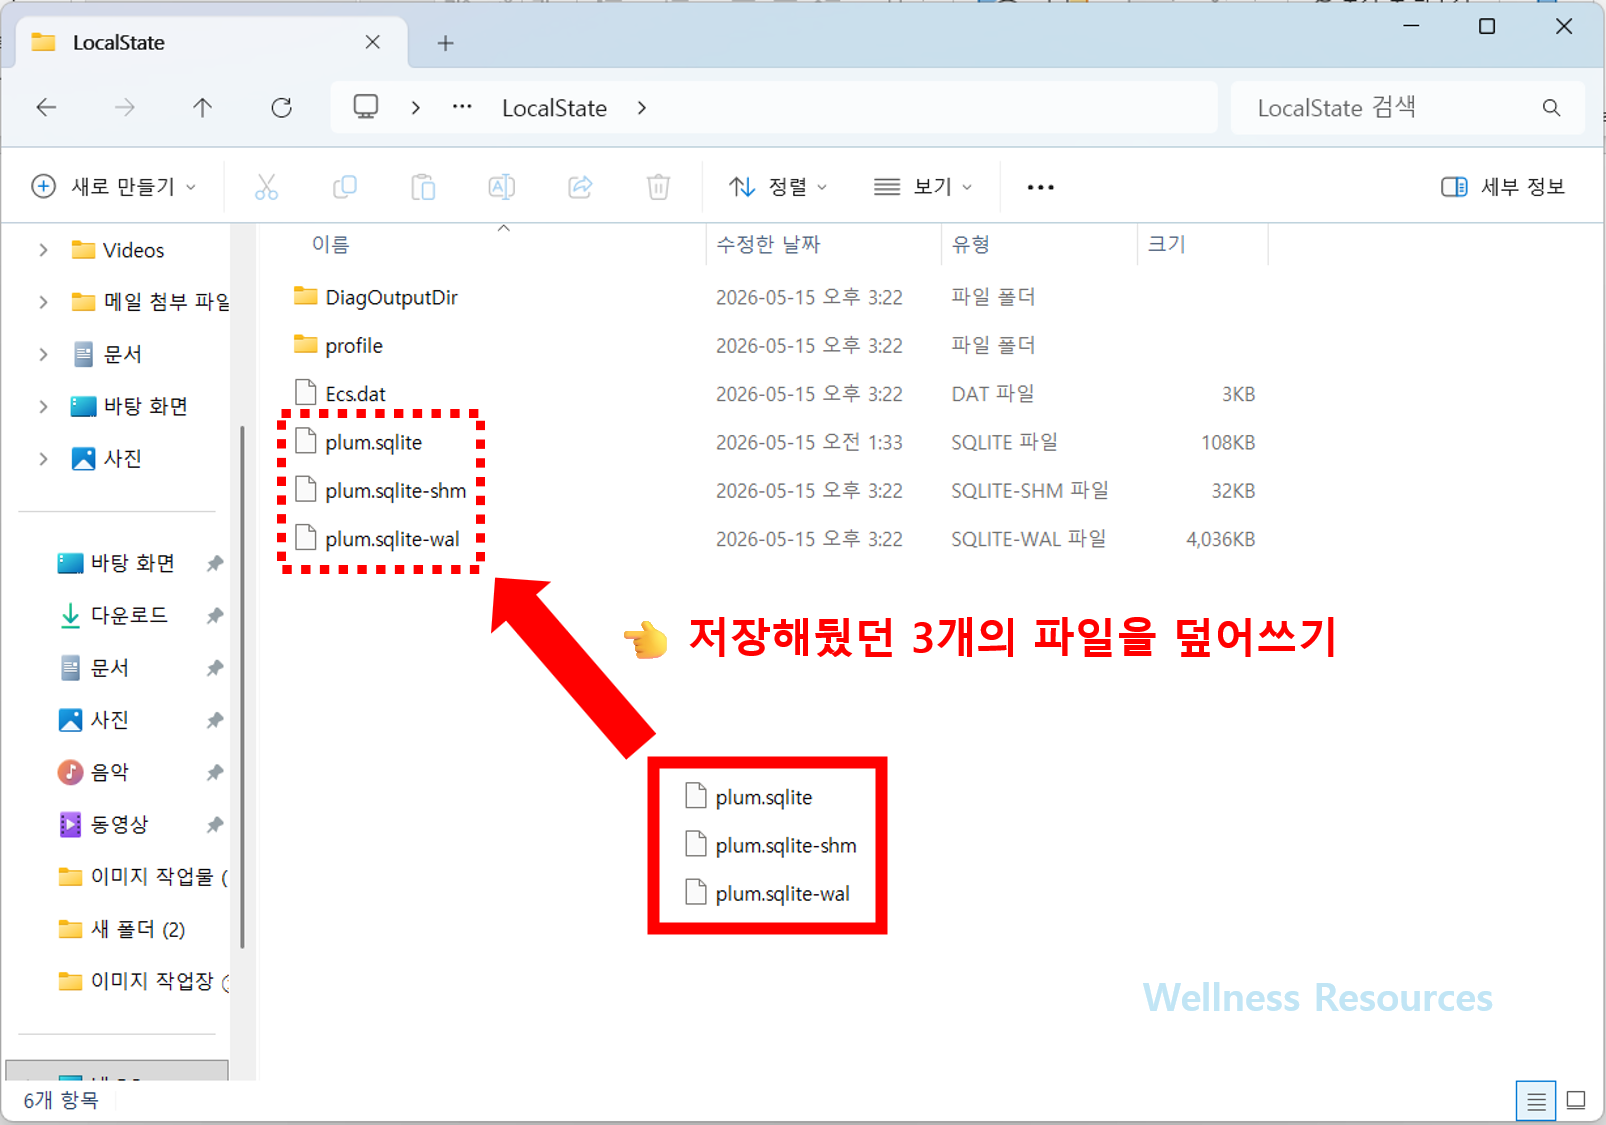This screenshot has width=1606, height=1125.
Task: Click the Cut scissors icon
Action: click(x=266, y=187)
